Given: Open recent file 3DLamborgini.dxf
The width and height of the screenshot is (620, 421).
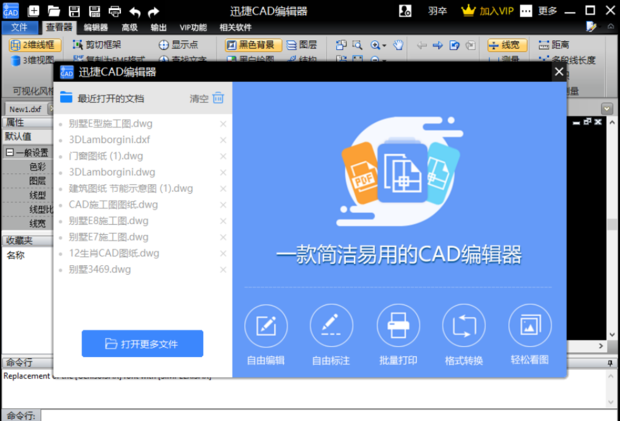Looking at the screenshot, I should pos(109,140).
